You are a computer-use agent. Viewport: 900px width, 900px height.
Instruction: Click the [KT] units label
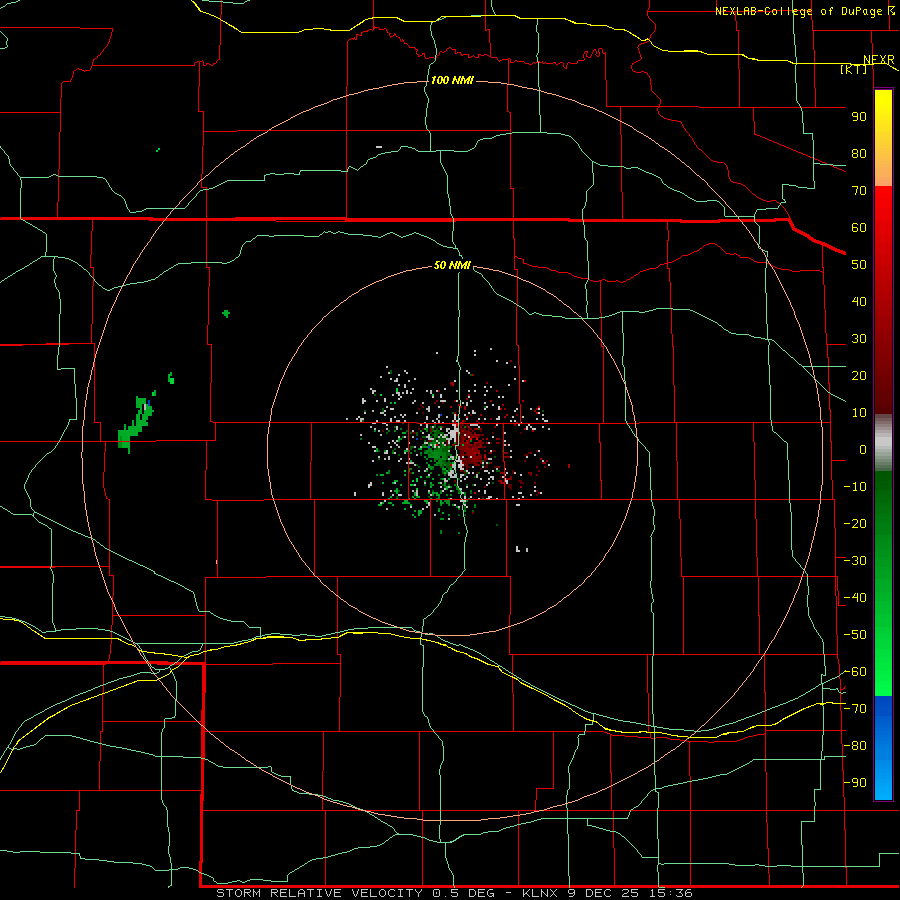click(854, 69)
